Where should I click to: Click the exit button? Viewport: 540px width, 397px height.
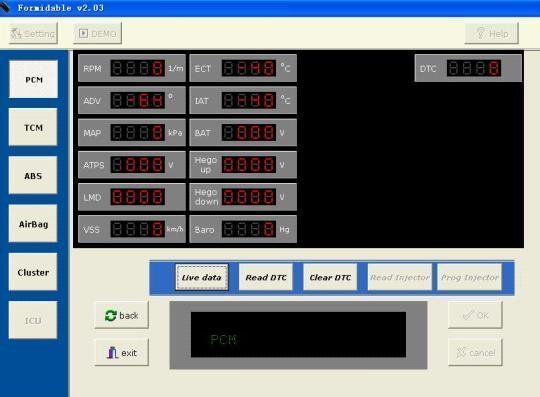click(x=122, y=352)
